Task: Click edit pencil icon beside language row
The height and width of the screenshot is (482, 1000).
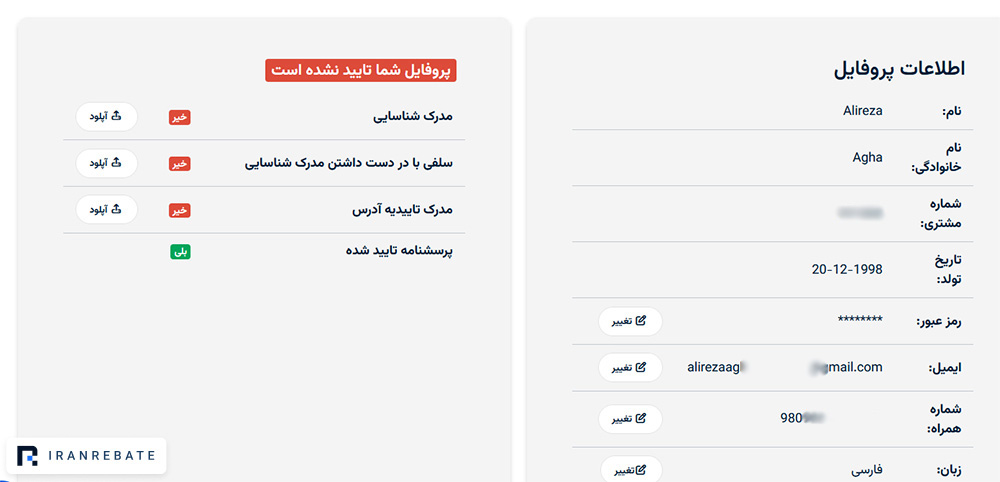Action: coord(641,471)
